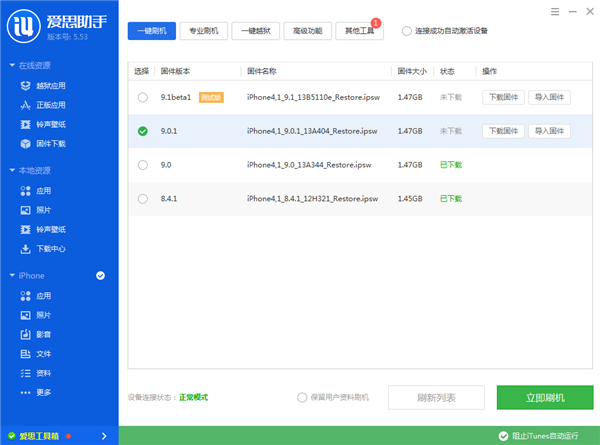This screenshot has width=600, height=445.
Task: Open local 铃声壁纸 icon under 本地资源
Action: click(x=25, y=230)
